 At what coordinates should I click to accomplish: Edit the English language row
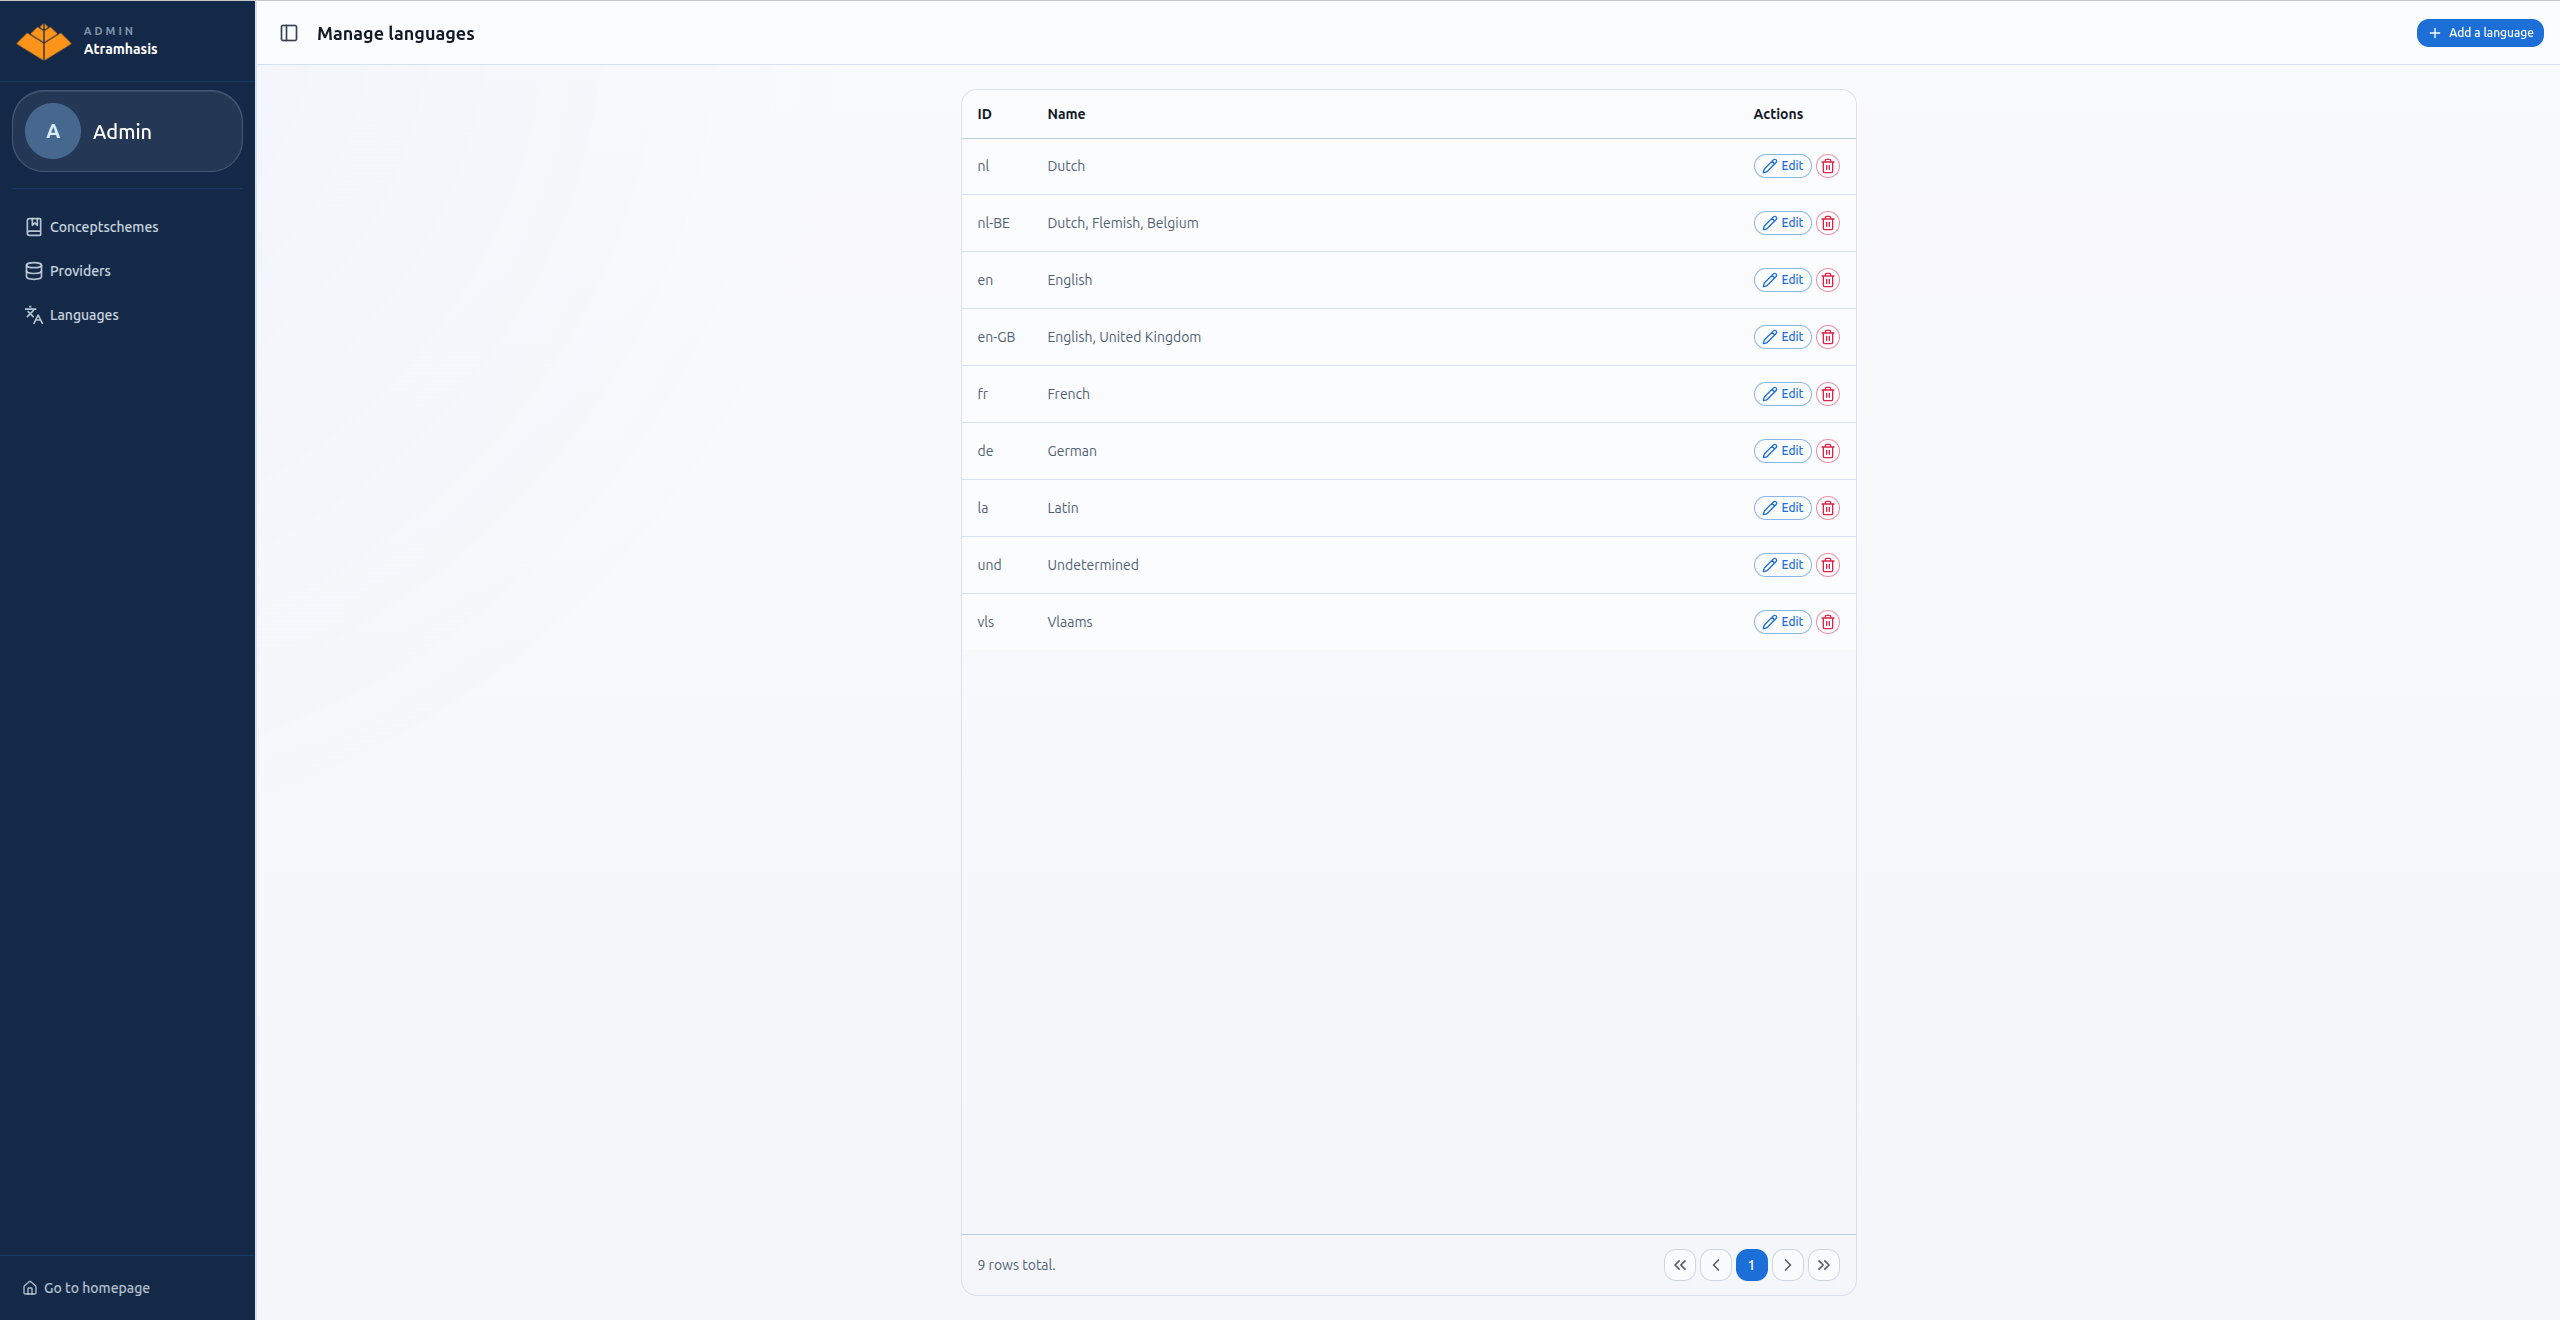pyautogui.click(x=1782, y=280)
